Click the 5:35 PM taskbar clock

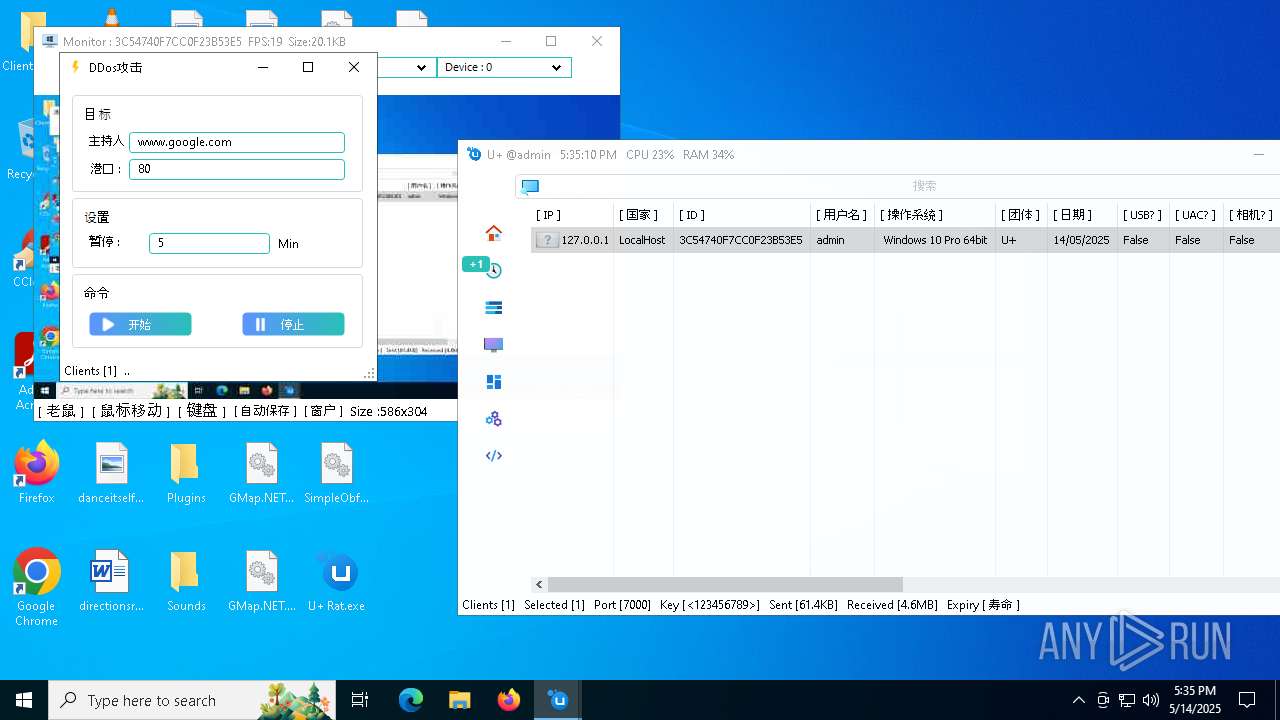tap(1195, 700)
